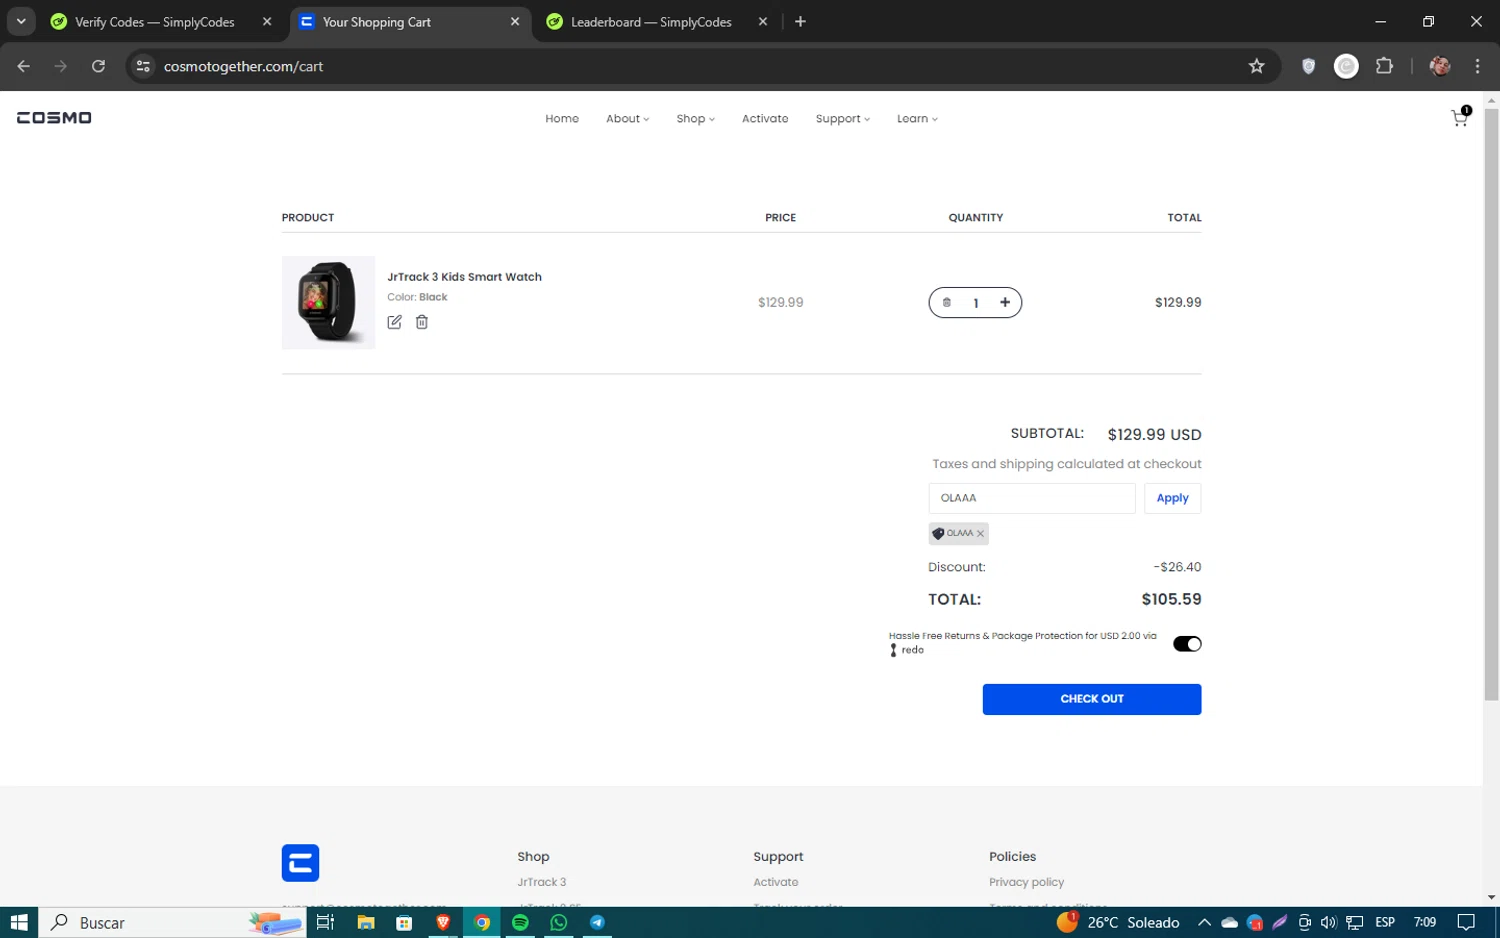
Task: Click the shield extension icon
Action: [x=1308, y=66]
